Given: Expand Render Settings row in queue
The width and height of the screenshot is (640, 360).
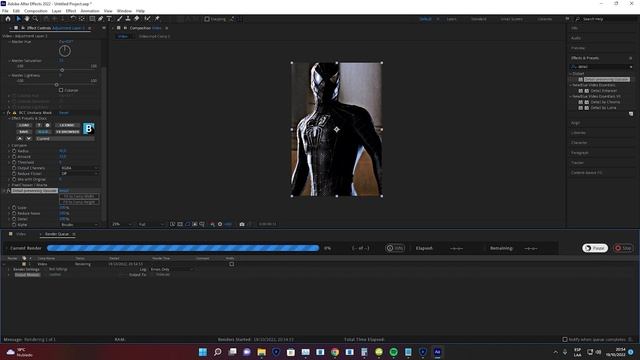Looking at the screenshot, I should coord(9,269).
